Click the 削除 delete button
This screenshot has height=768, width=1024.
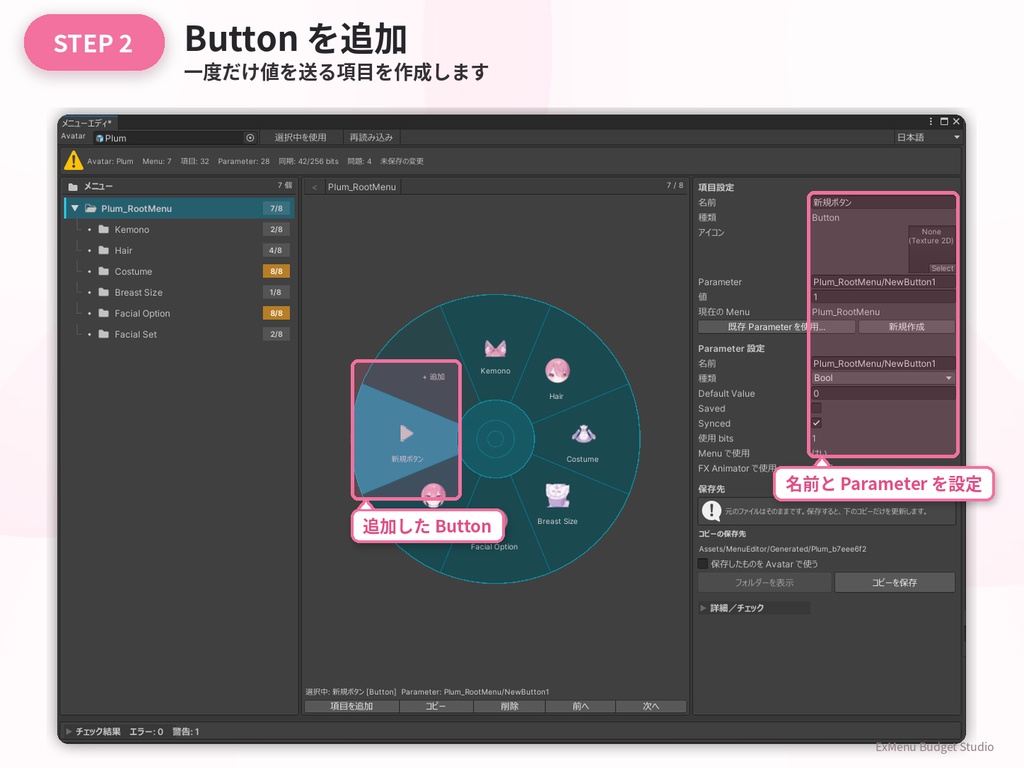click(509, 706)
